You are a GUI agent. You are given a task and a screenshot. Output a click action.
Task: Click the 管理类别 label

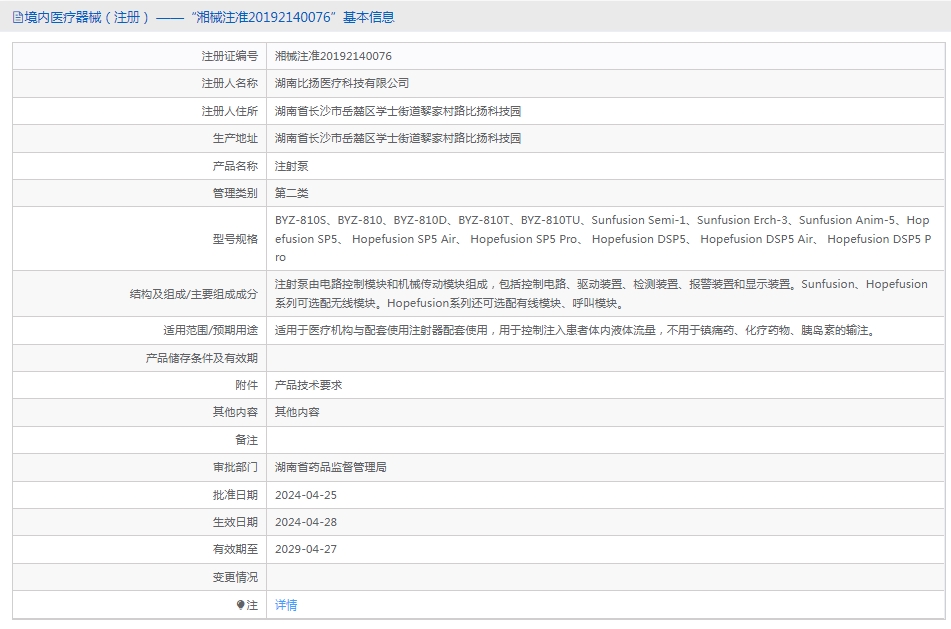coord(235,193)
